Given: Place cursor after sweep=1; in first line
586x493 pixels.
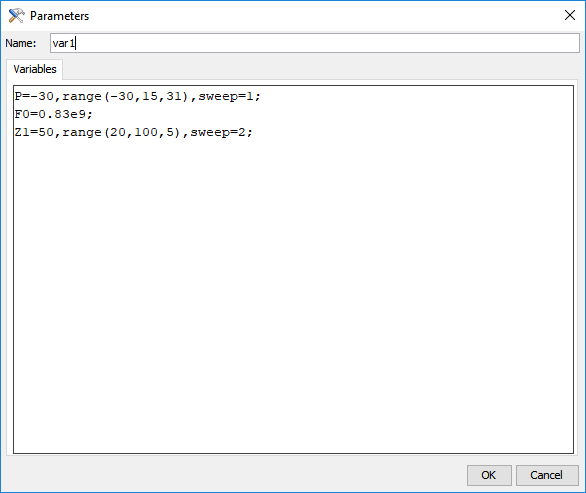Looking at the screenshot, I should (x=261, y=96).
